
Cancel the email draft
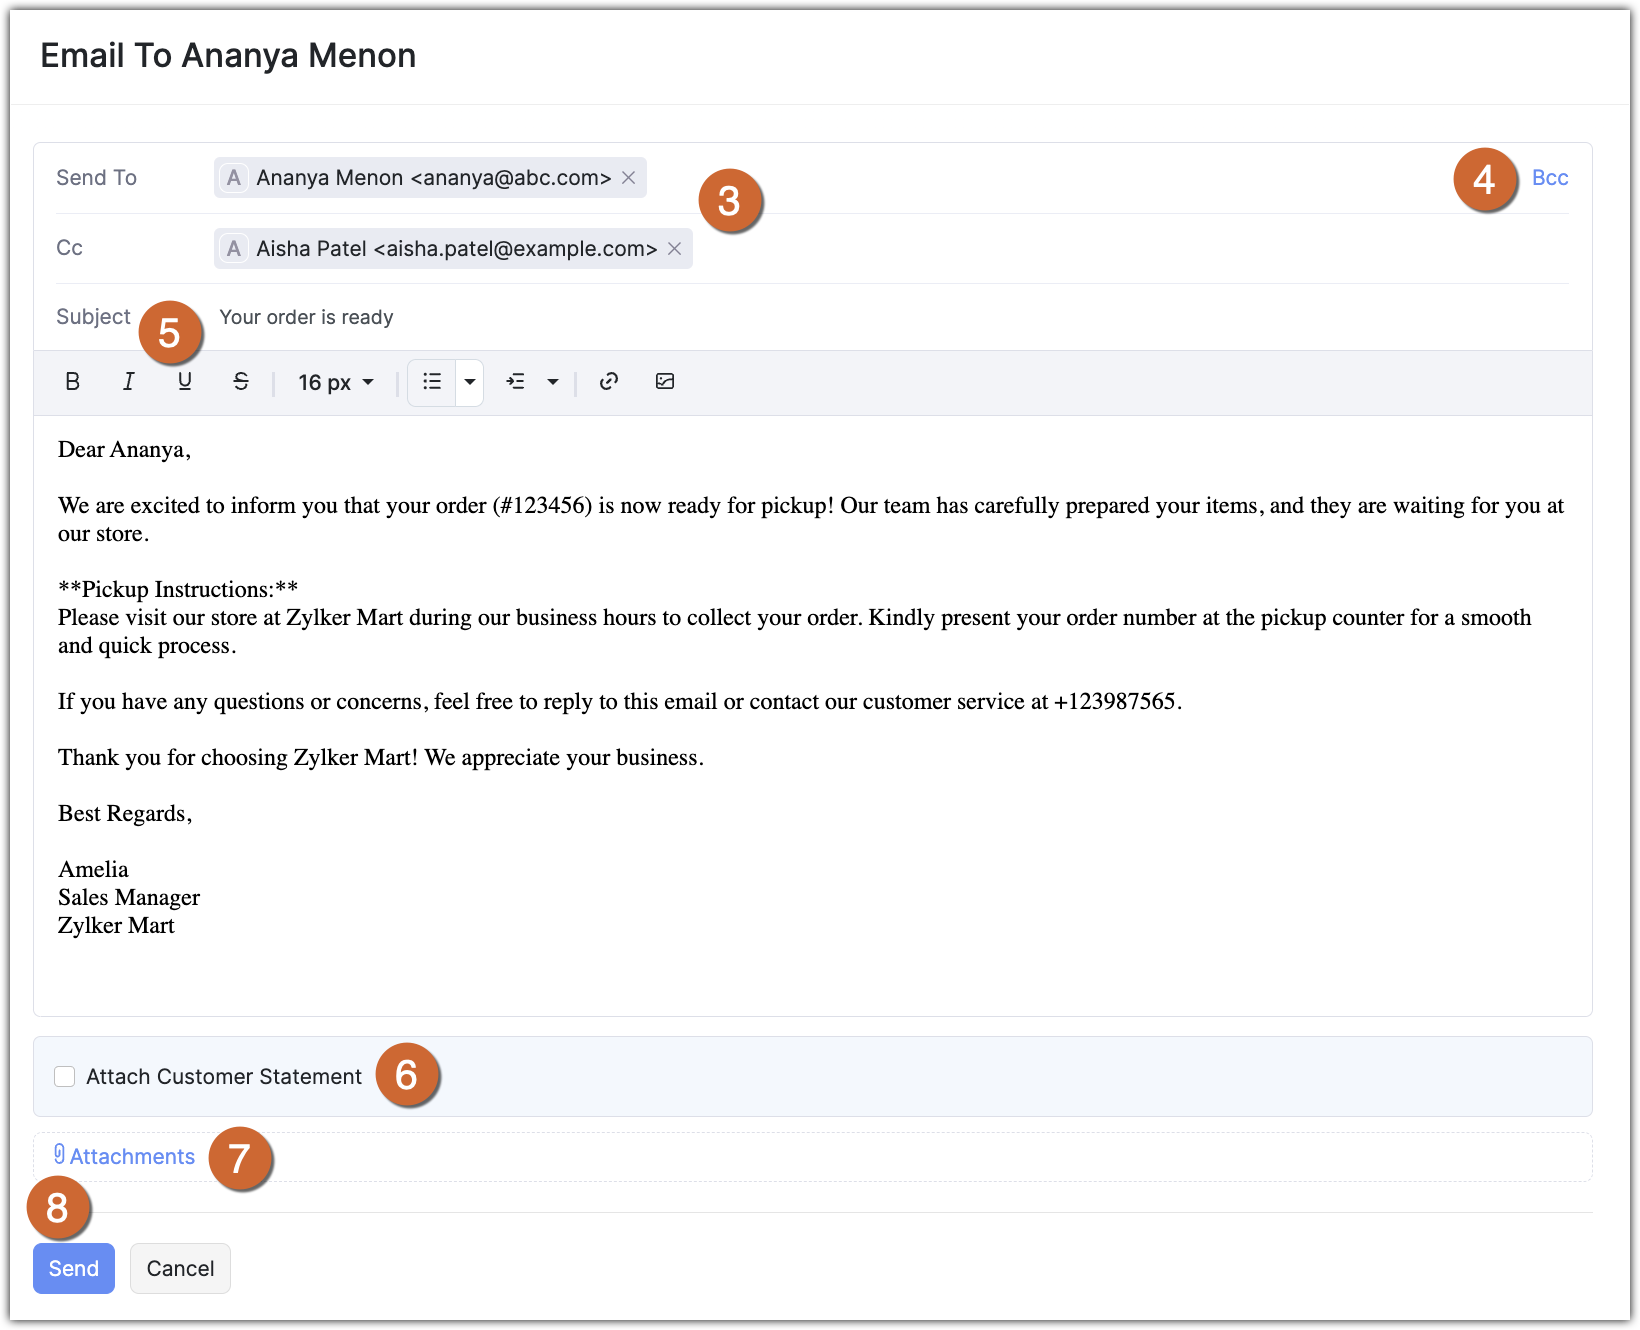(x=180, y=1268)
